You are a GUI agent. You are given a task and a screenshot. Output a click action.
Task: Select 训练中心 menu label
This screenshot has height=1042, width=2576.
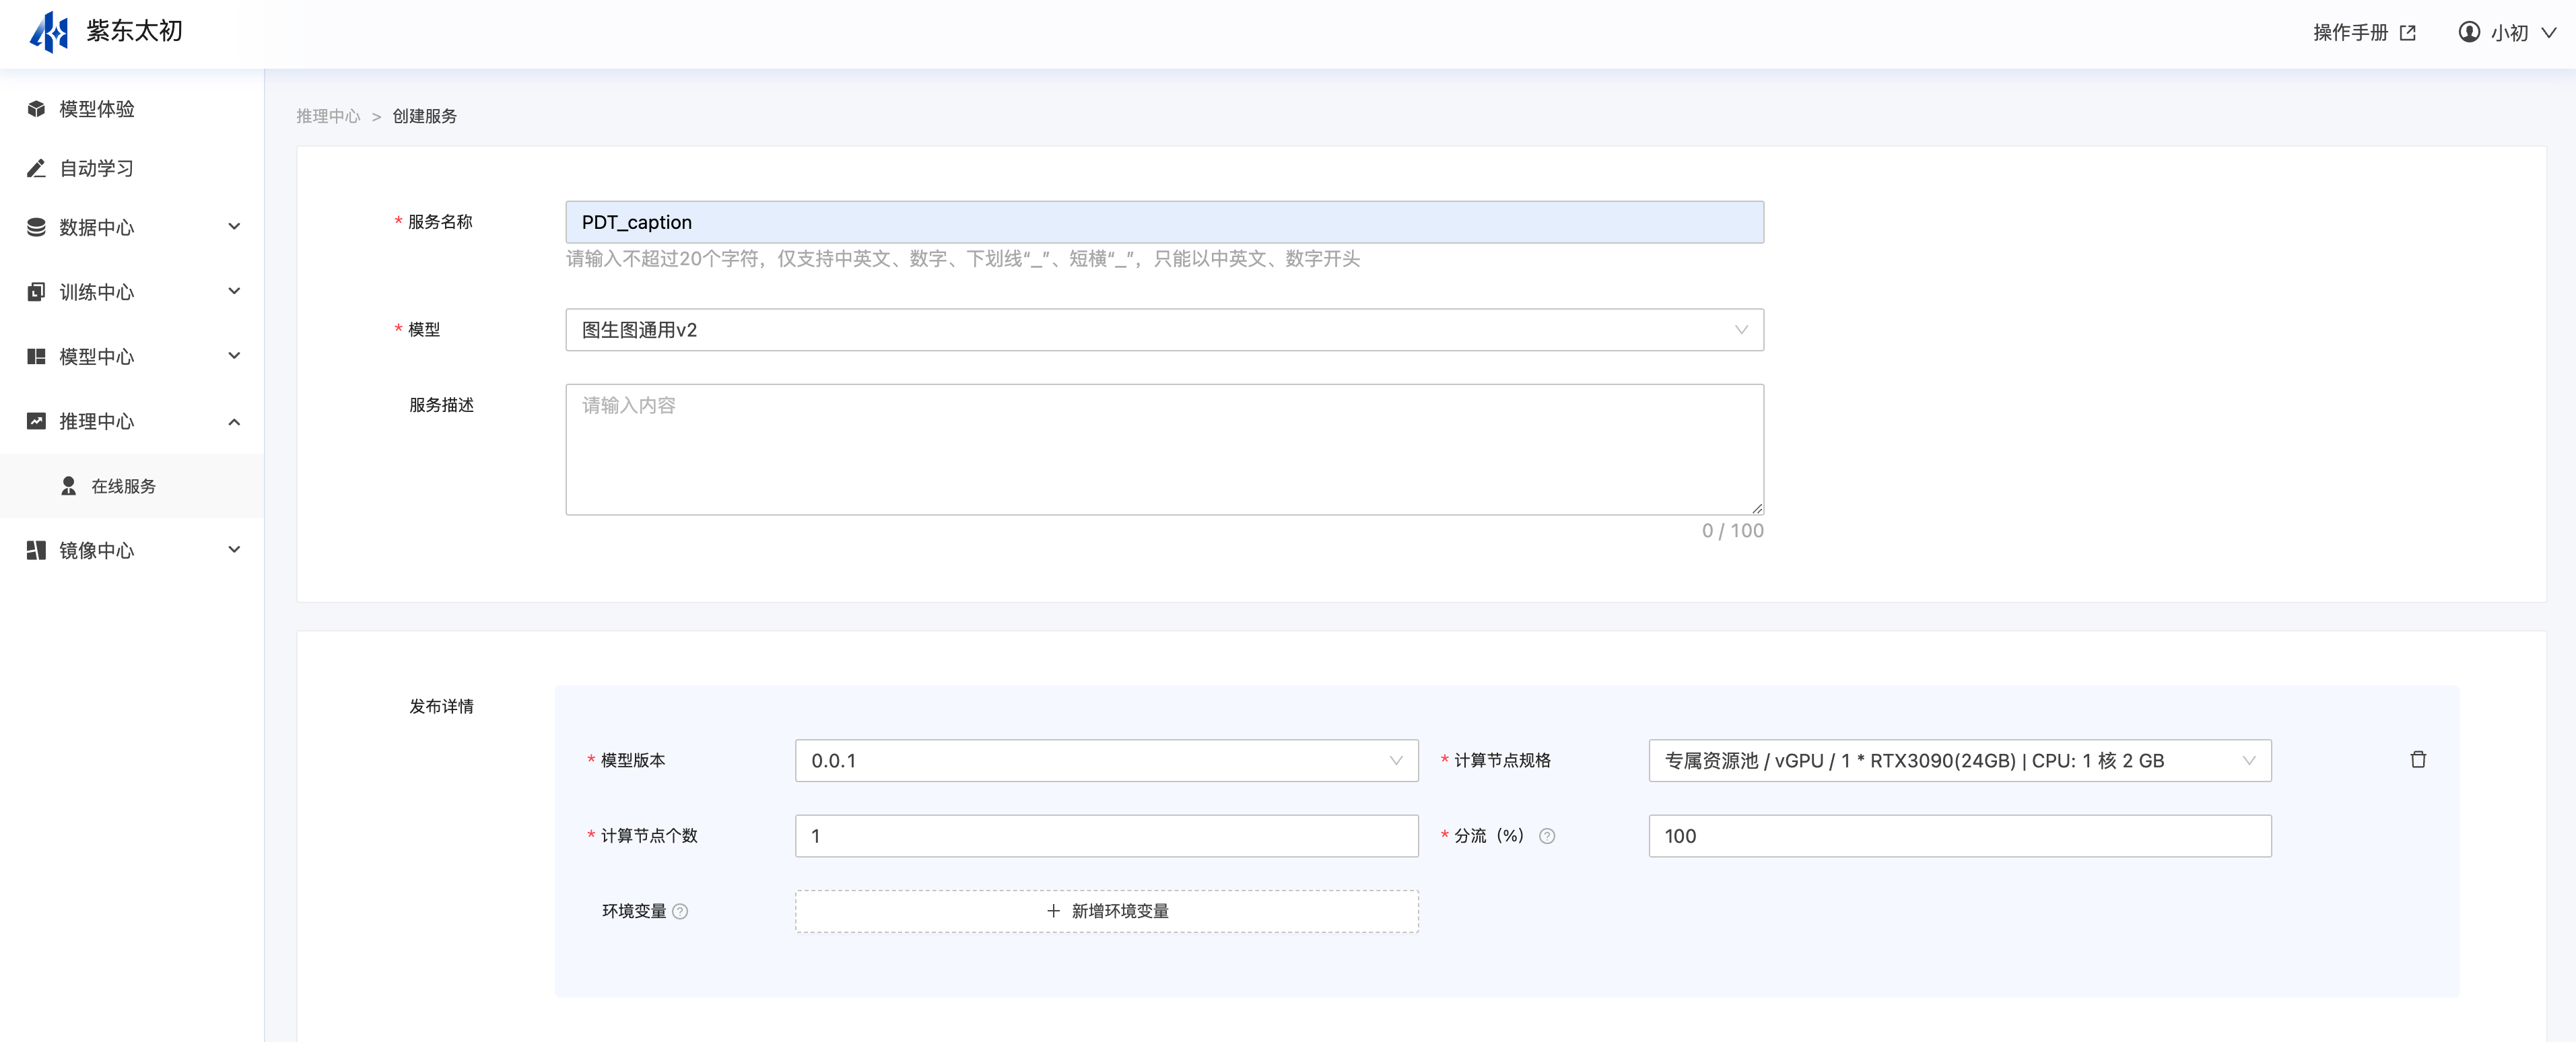[x=96, y=292]
